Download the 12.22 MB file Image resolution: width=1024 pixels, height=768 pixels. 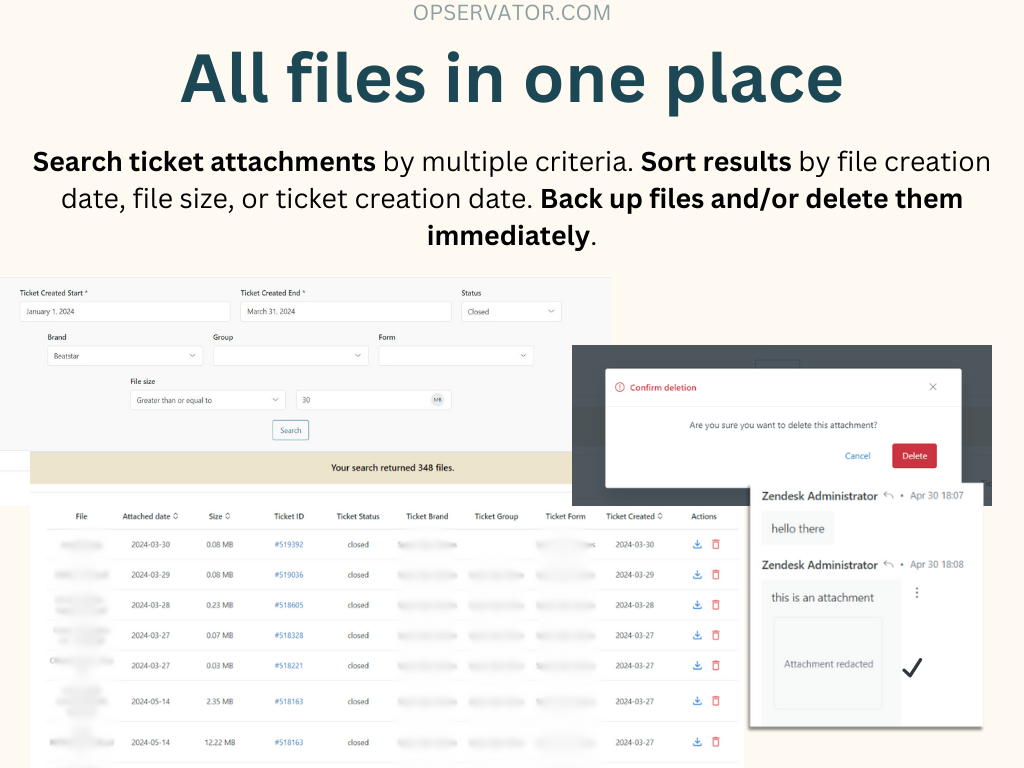[697, 742]
